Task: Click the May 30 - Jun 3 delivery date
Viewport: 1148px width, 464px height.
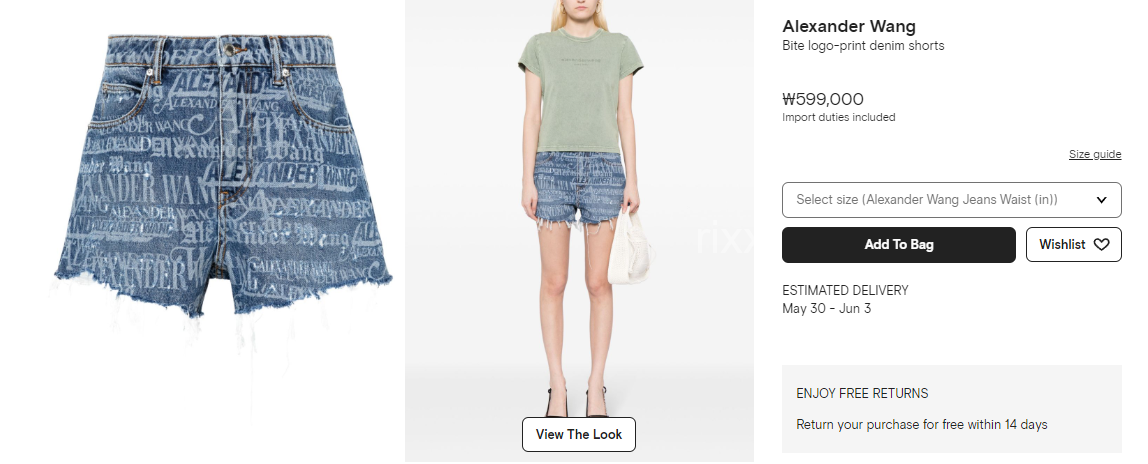Action: 827,308
